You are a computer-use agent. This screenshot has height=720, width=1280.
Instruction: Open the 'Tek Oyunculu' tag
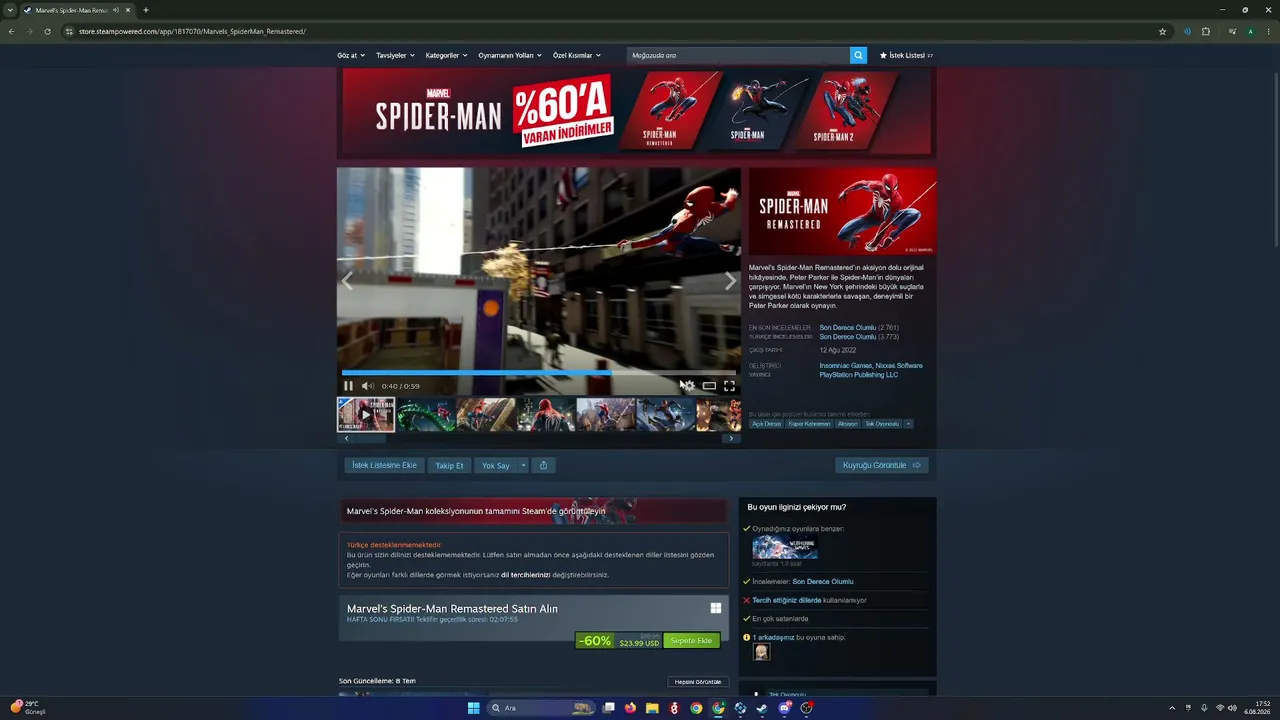[x=882, y=424]
